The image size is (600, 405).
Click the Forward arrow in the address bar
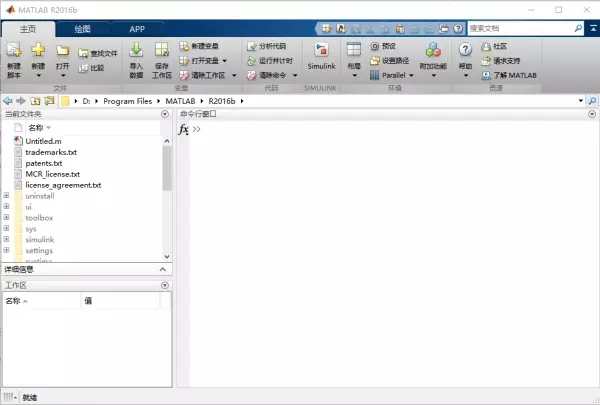pos(21,101)
